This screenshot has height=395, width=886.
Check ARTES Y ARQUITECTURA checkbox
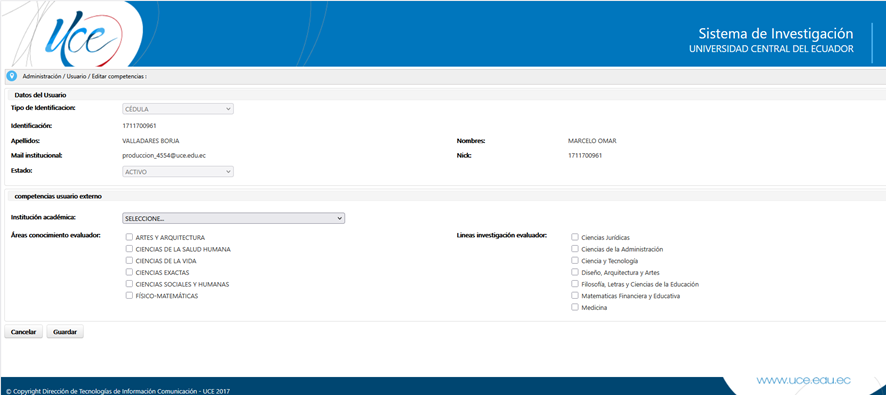(x=129, y=237)
